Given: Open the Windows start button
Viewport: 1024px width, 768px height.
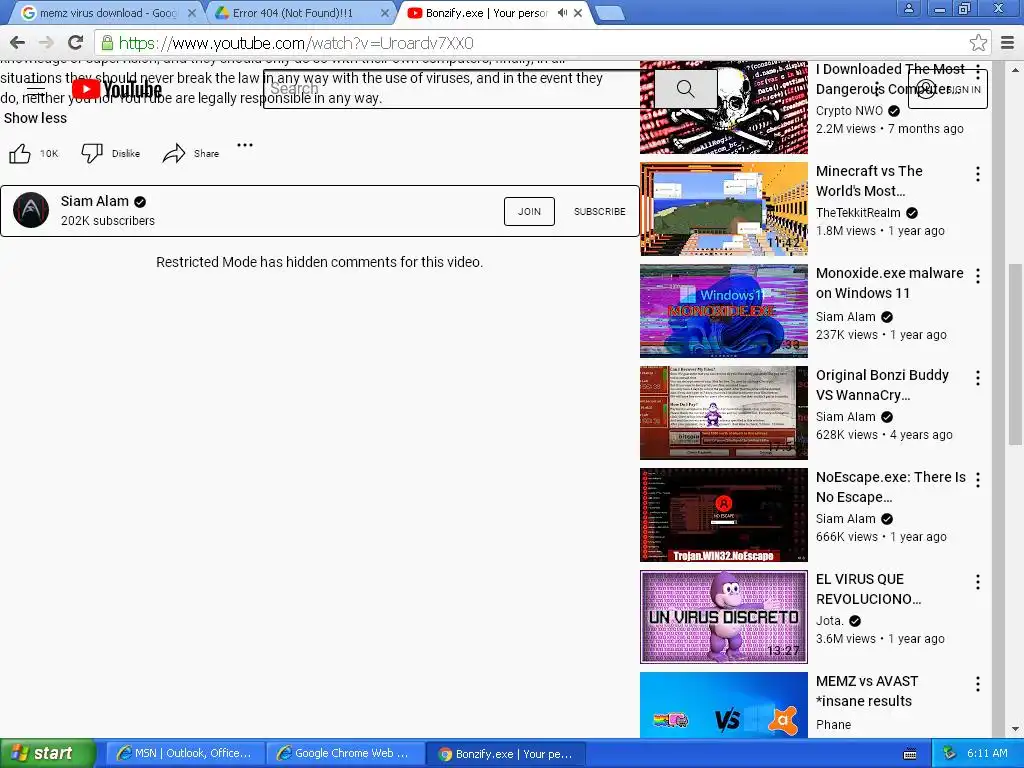Looking at the screenshot, I should [x=47, y=753].
